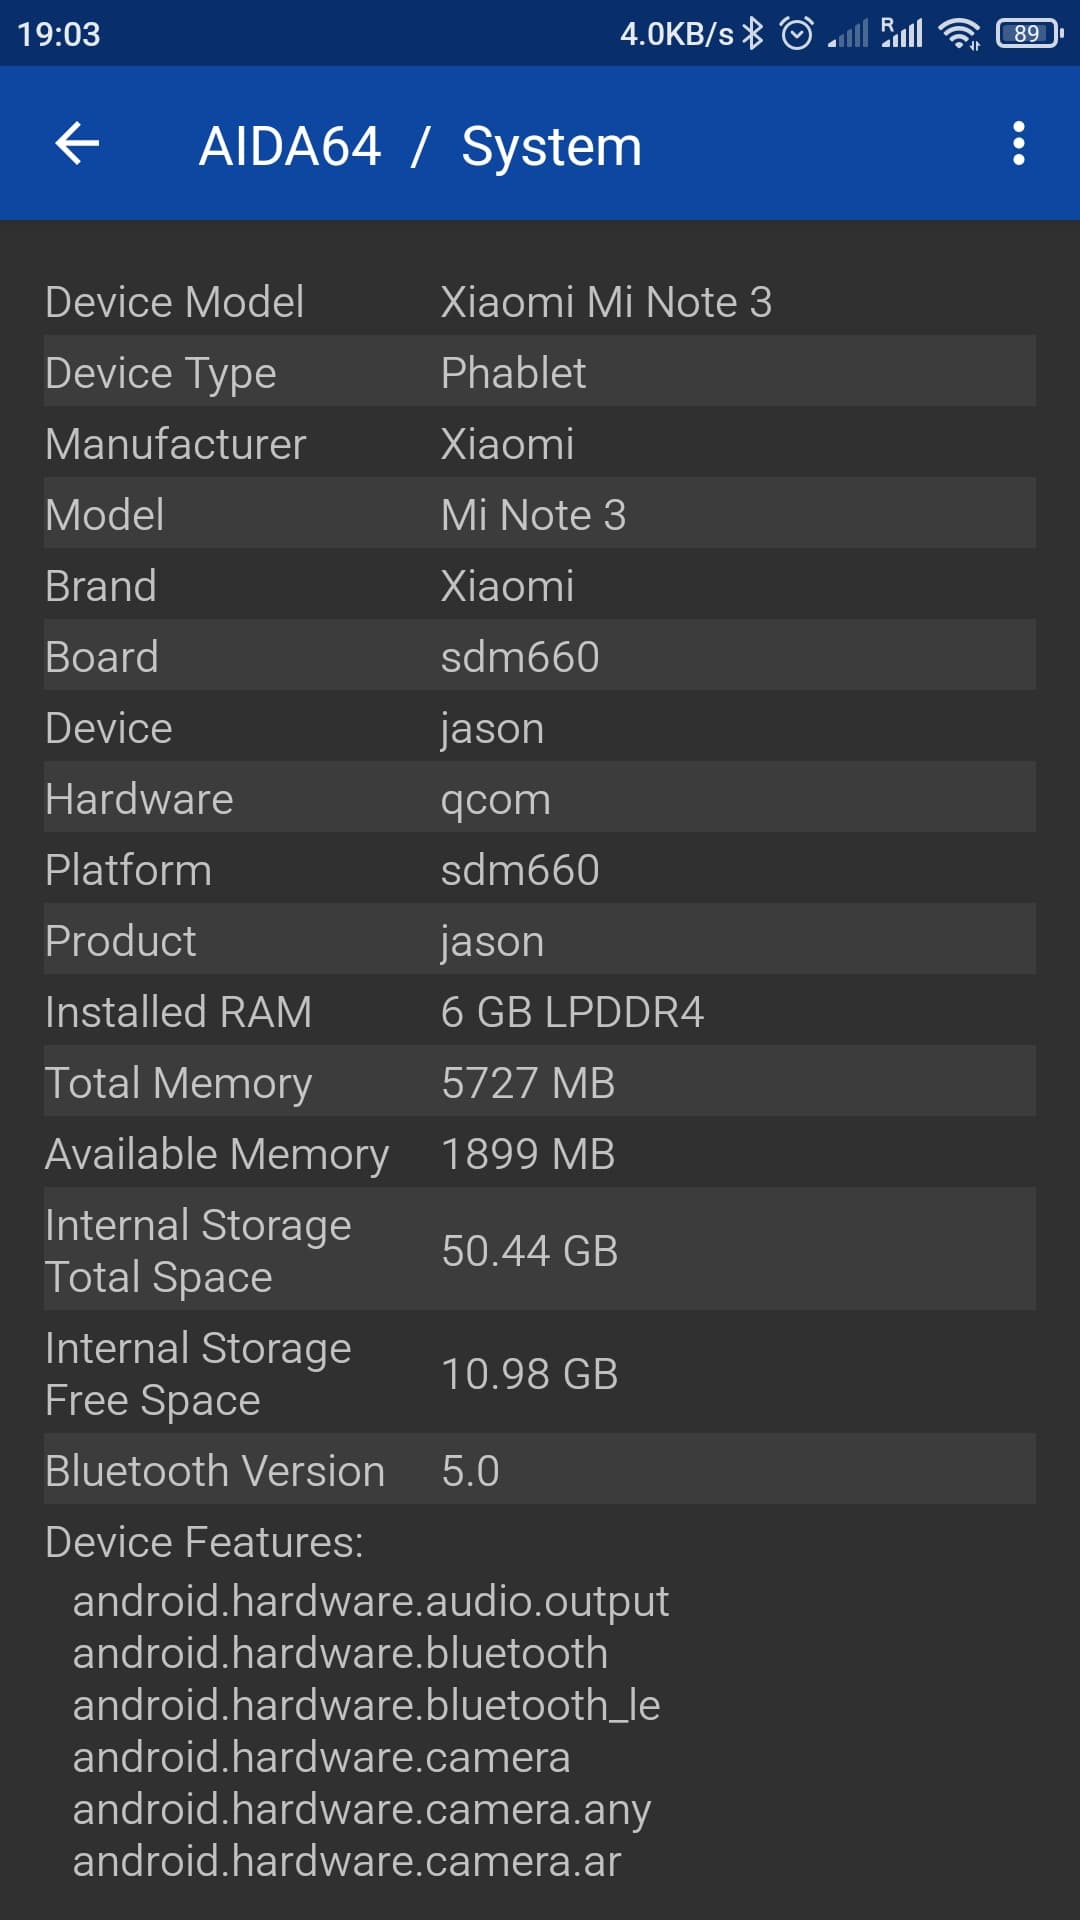Image resolution: width=1080 pixels, height=1920 pixels.
Task: Open the three-dot overflow menu
Action: [x=1018, y=144]
